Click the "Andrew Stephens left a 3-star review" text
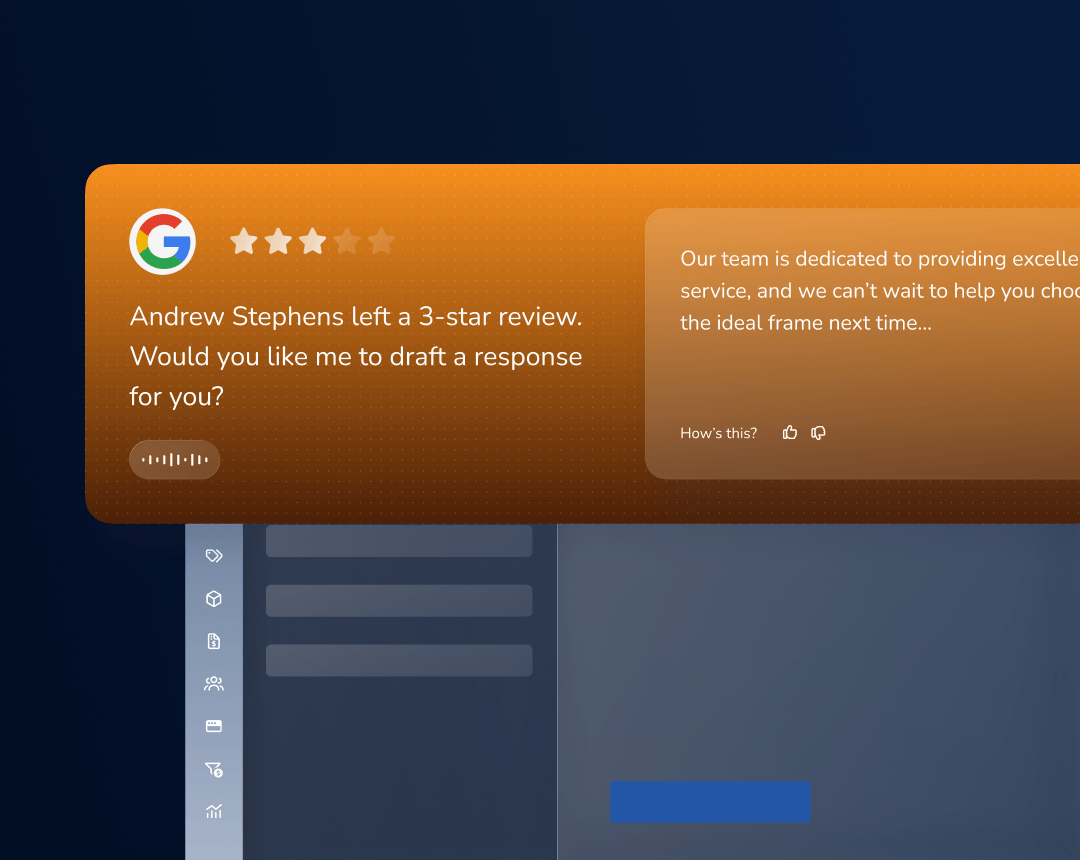1080x860 pixels. (x=355, y=317)
